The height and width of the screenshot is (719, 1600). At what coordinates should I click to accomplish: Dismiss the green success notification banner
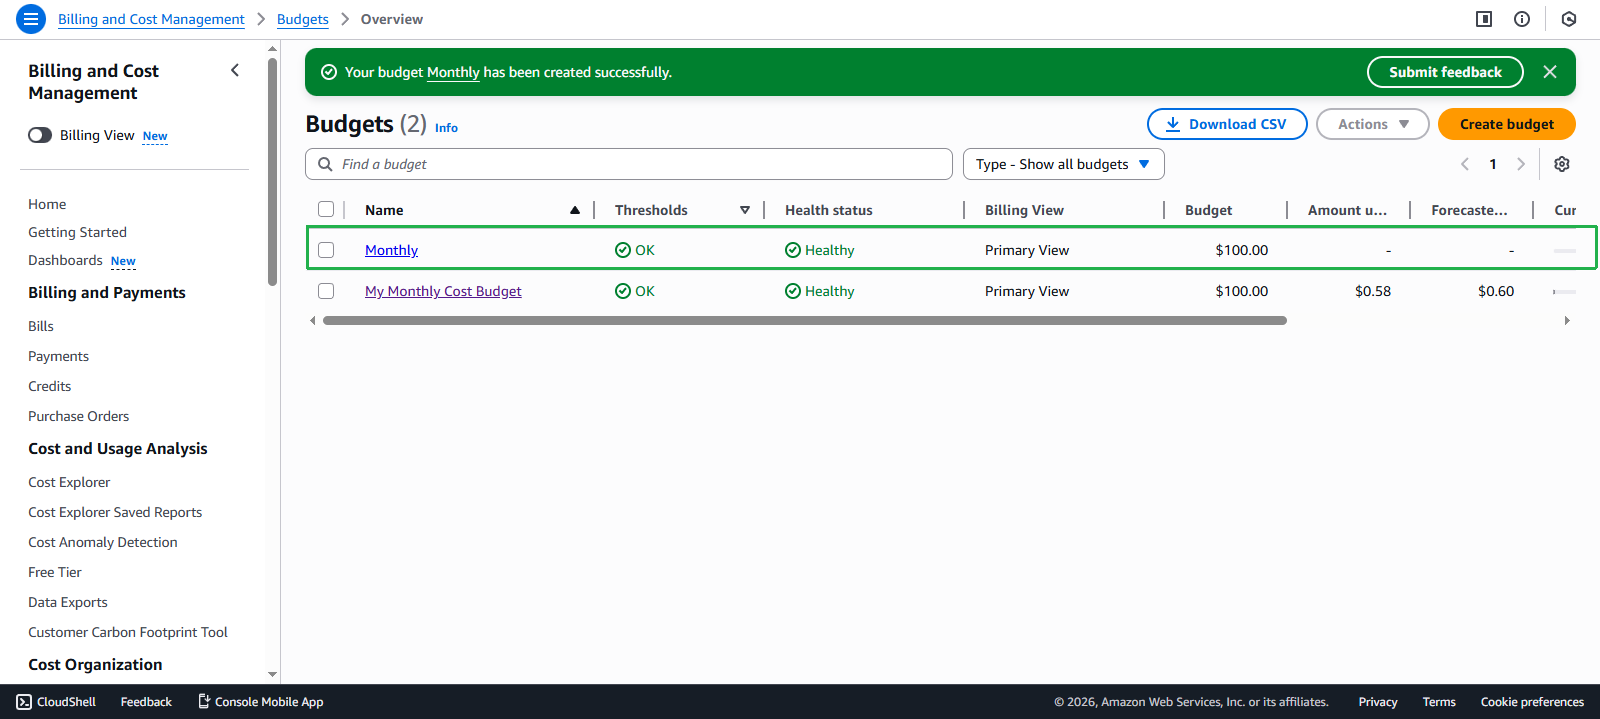tap(1549, 72)
